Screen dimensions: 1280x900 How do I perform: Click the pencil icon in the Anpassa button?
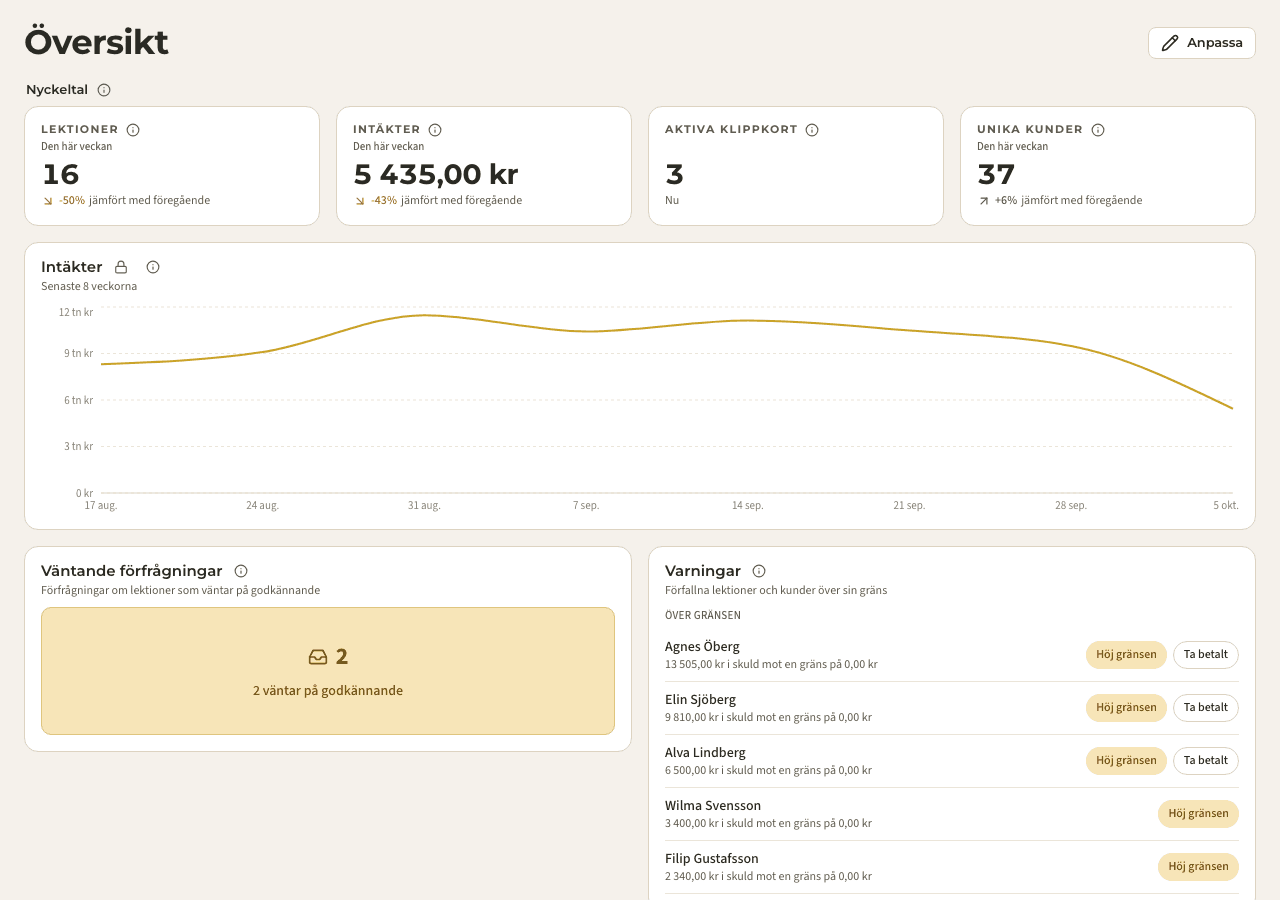click(1170, 43)
